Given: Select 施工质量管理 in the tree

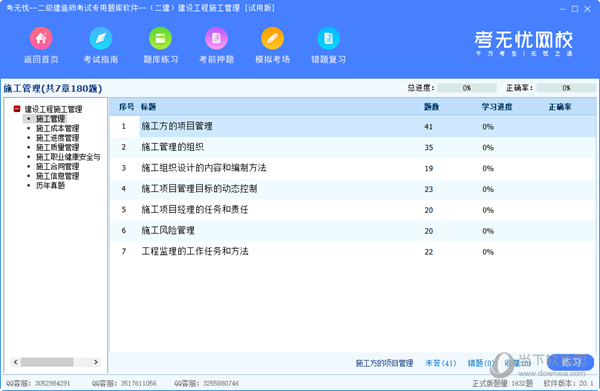Looking at the screenshot, I should click(57, 147).
